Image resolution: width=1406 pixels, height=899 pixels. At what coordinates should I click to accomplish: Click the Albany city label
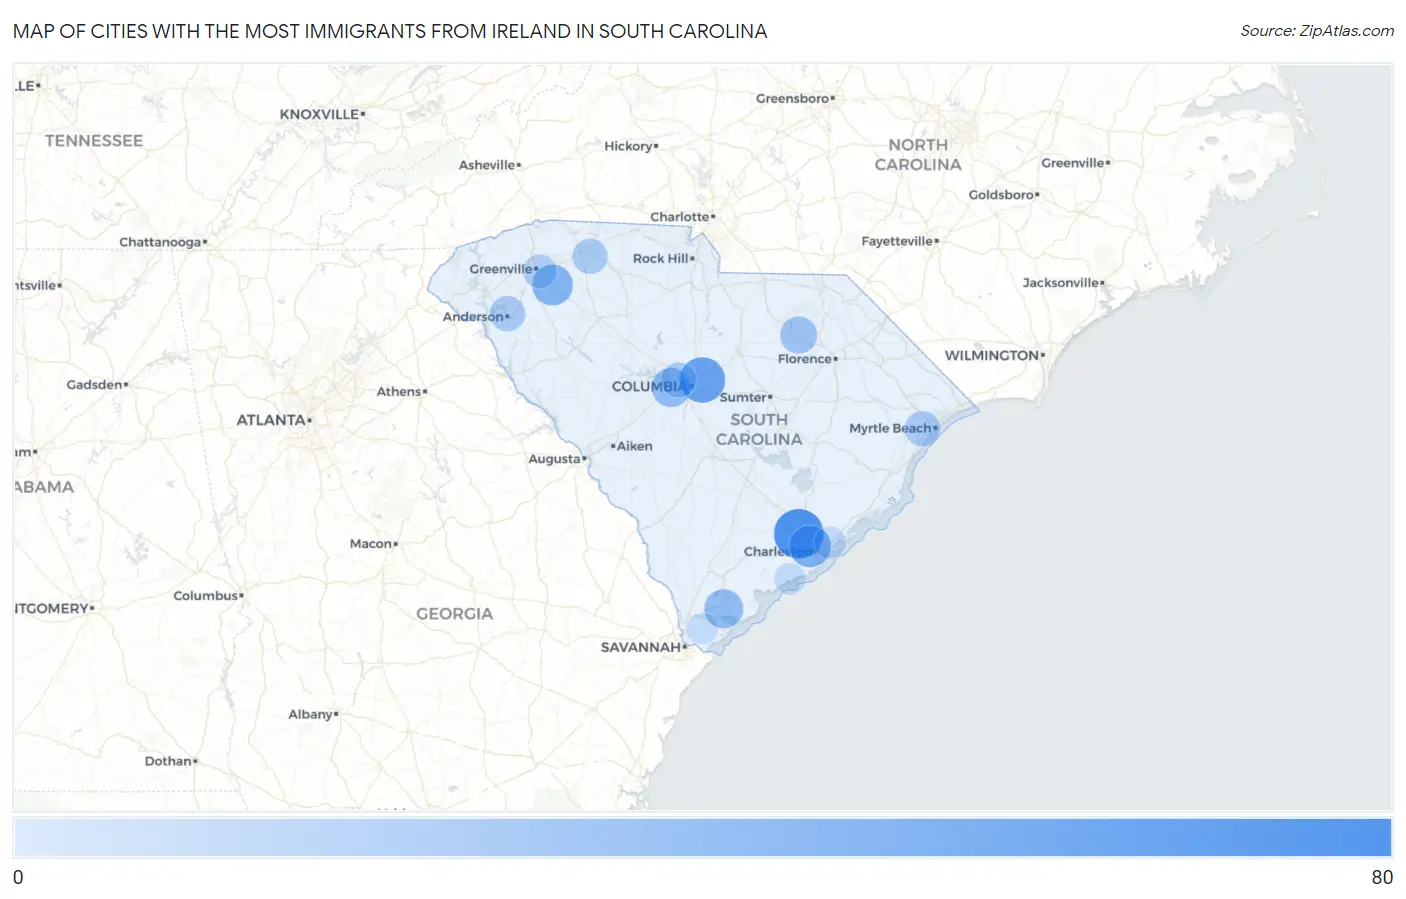pos(313,714)
